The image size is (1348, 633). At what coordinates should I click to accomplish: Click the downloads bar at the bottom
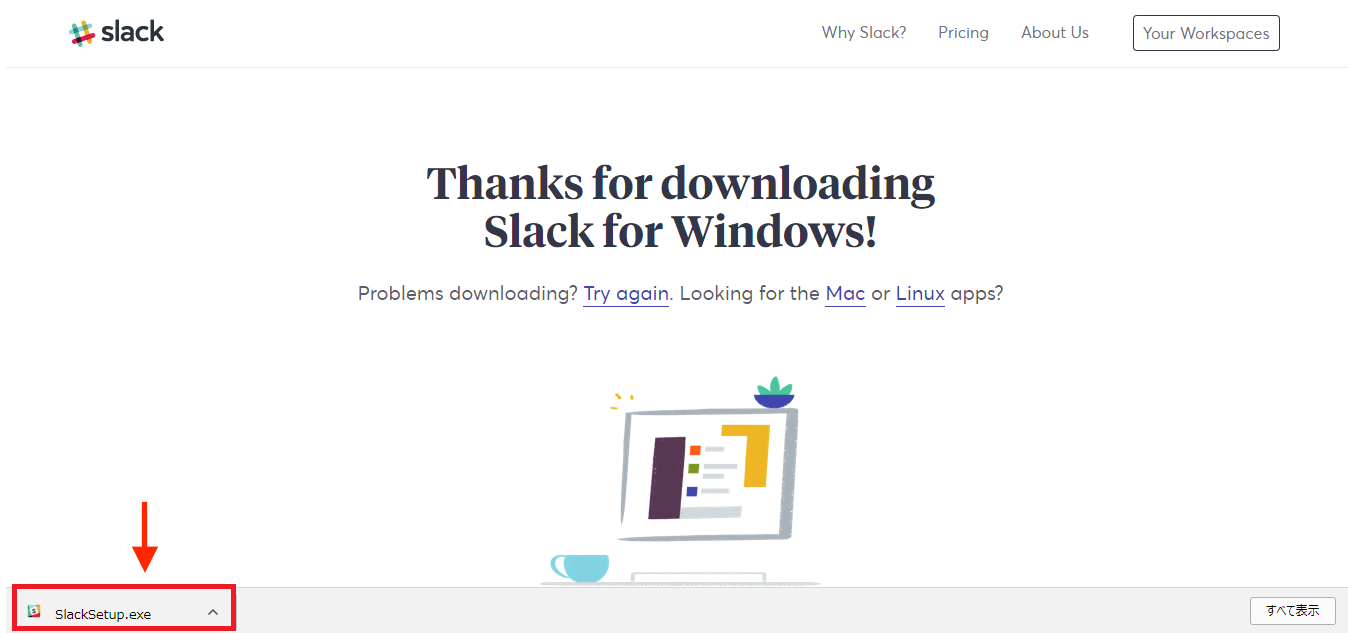(x=700, y=610)
